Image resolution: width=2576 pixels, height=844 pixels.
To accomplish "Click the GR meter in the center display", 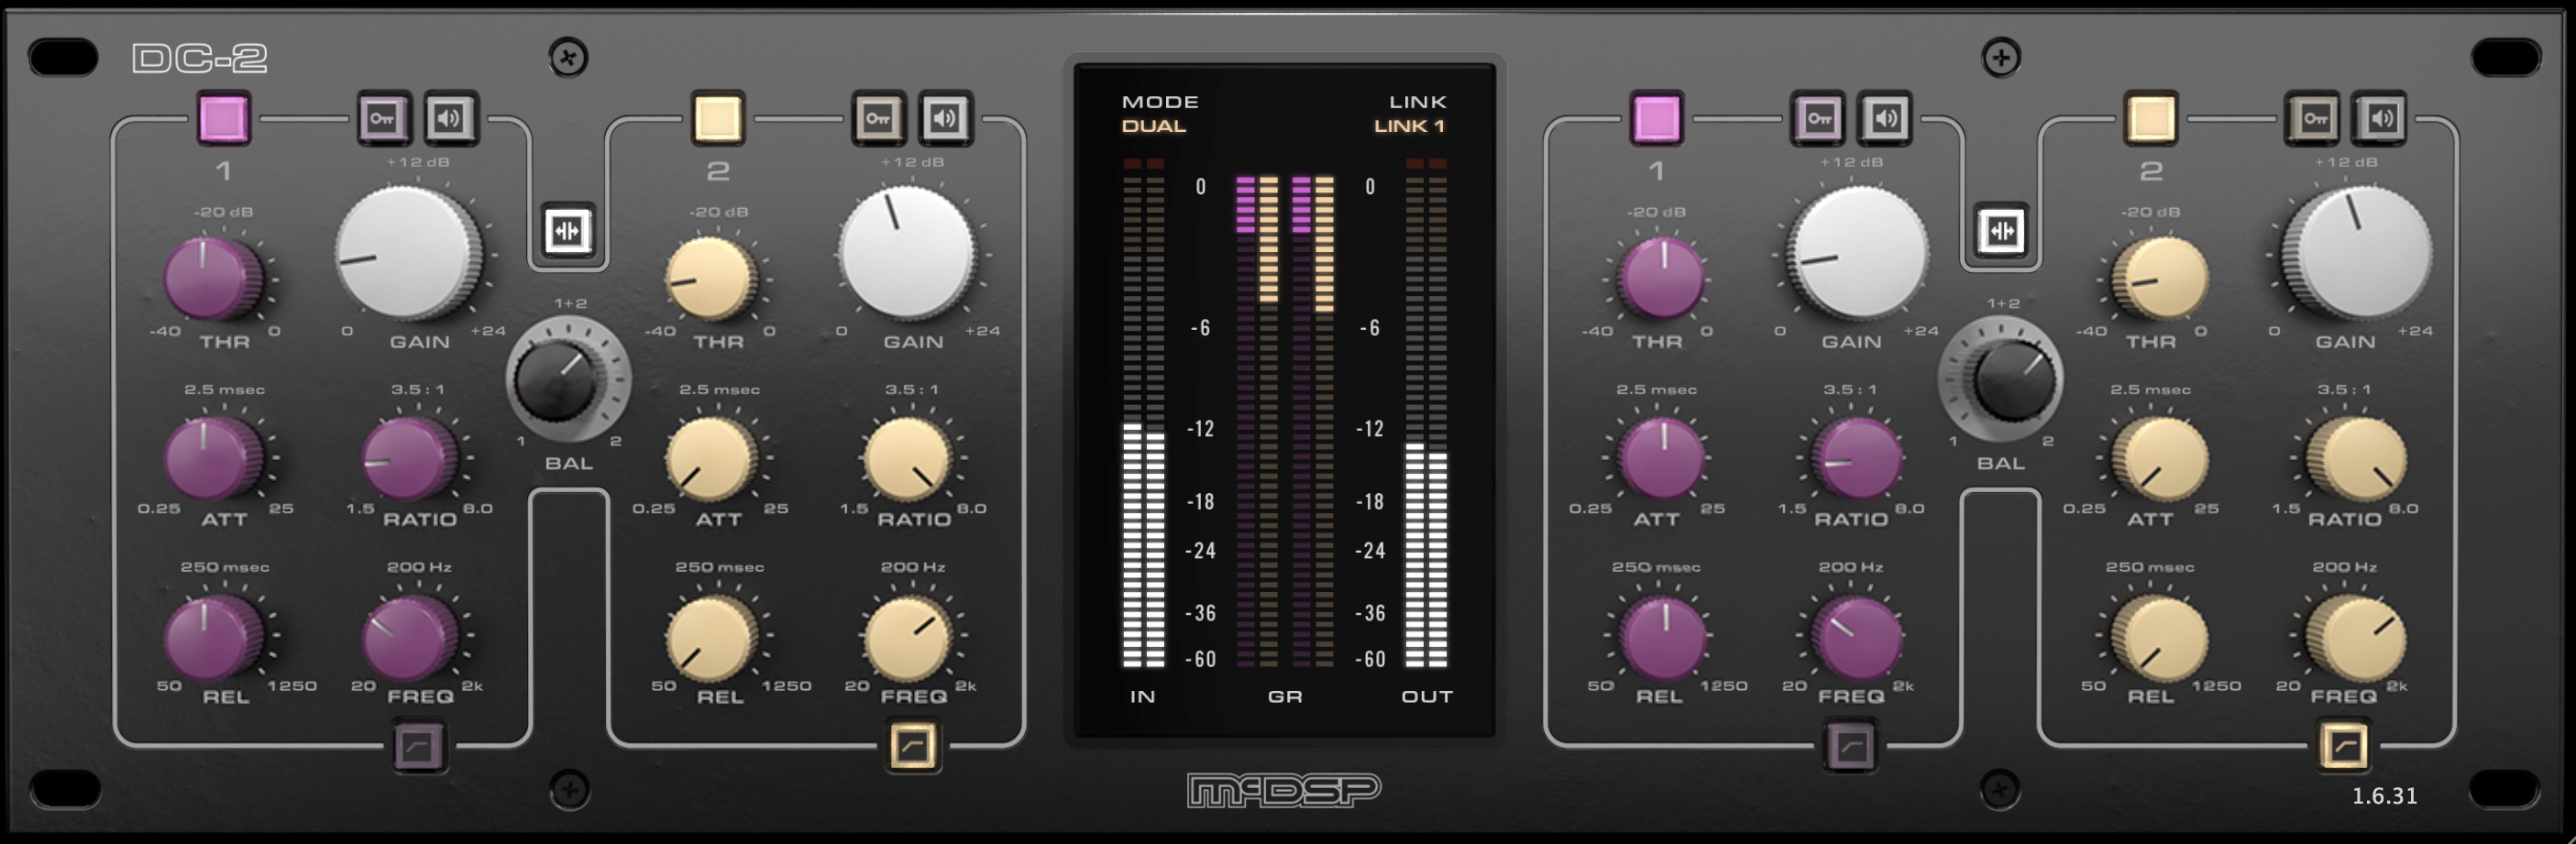I will [1285, 420].
